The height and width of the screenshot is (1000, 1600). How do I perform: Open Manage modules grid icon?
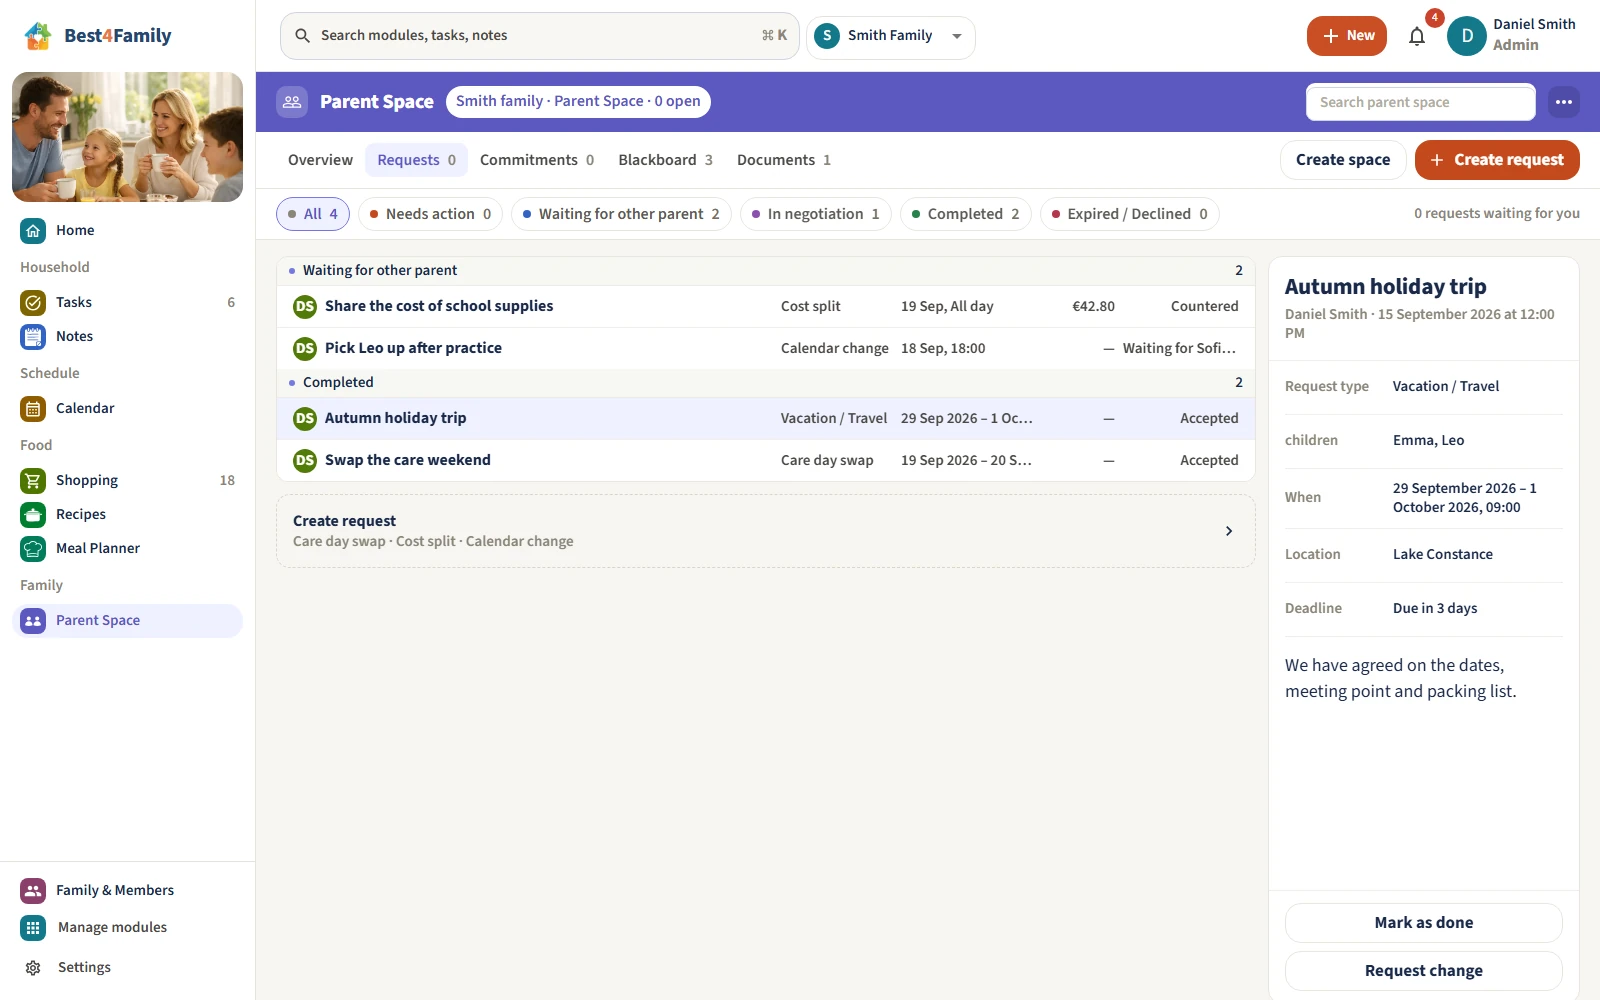33,927
